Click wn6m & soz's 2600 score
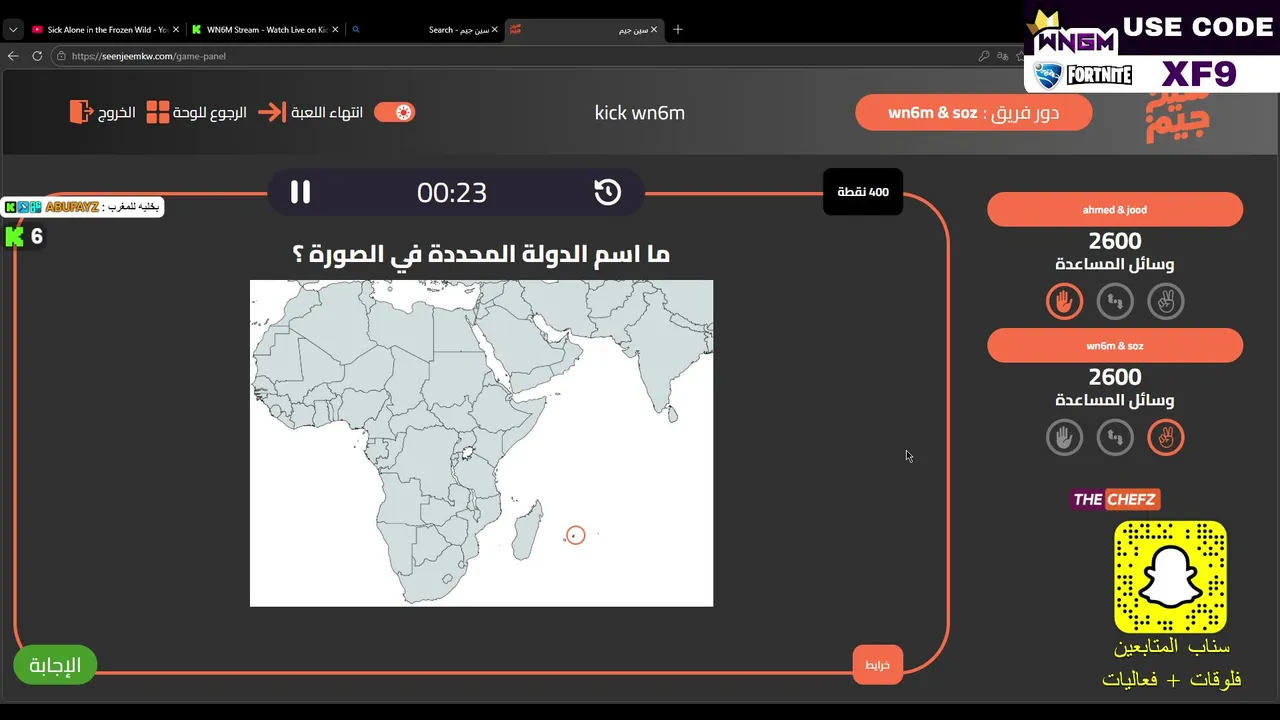Viewport: 1280px width, 720px height. [x=1115, y=377]
